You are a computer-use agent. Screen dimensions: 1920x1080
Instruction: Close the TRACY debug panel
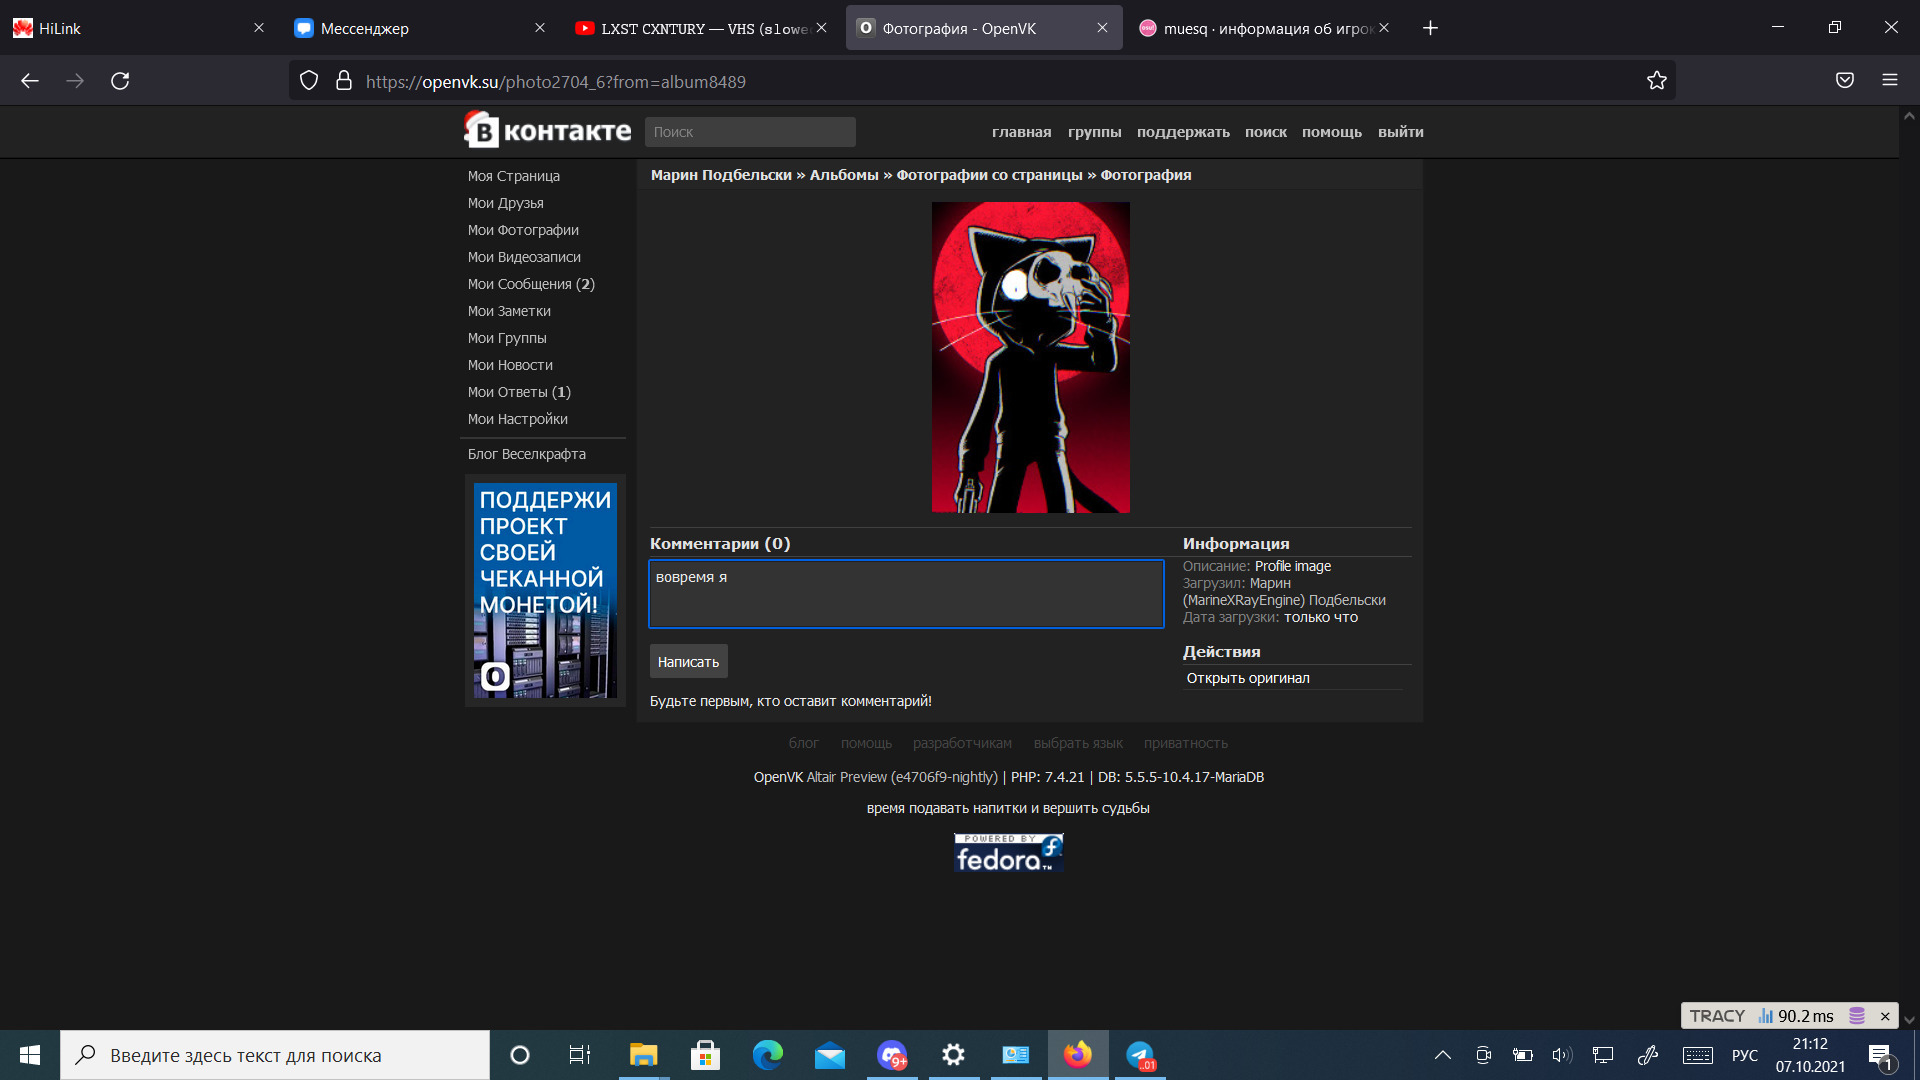(x=1885, y=1016)
